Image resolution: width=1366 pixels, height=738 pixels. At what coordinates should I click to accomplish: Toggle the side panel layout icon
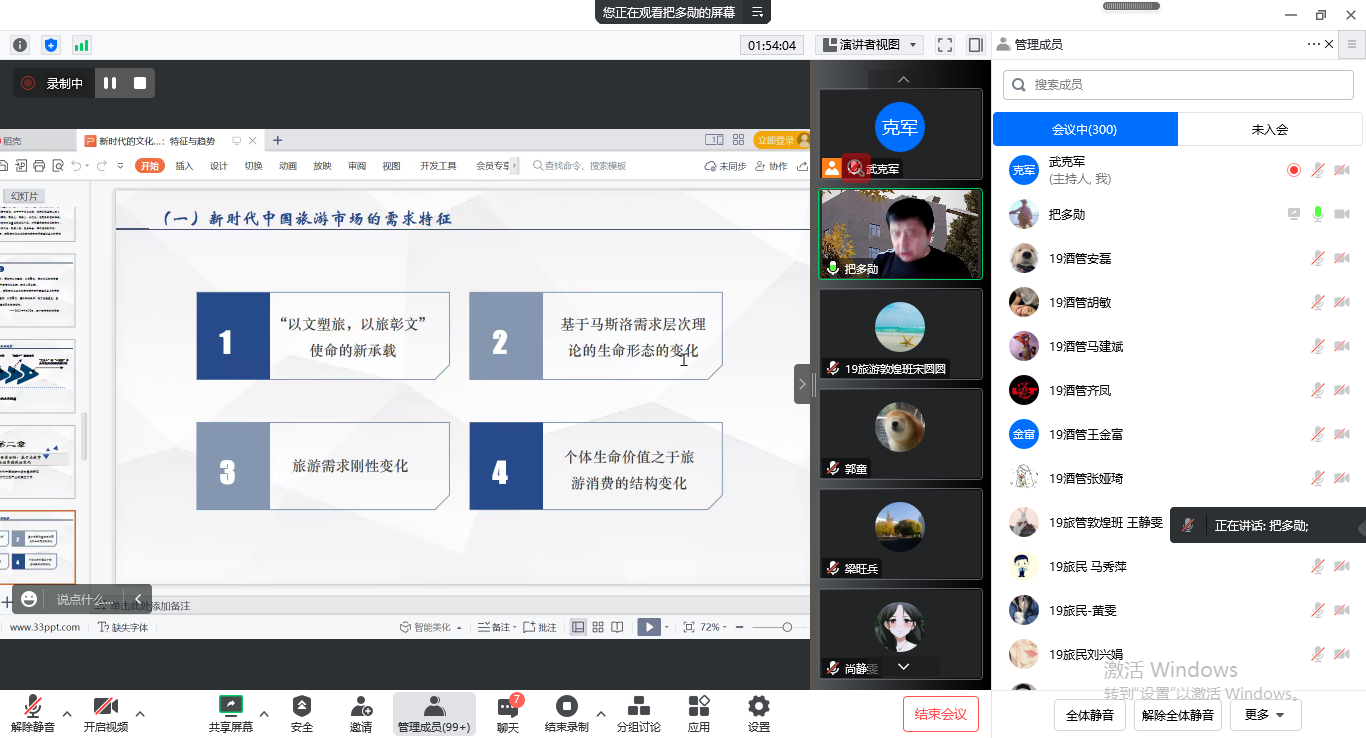(975, 45)
